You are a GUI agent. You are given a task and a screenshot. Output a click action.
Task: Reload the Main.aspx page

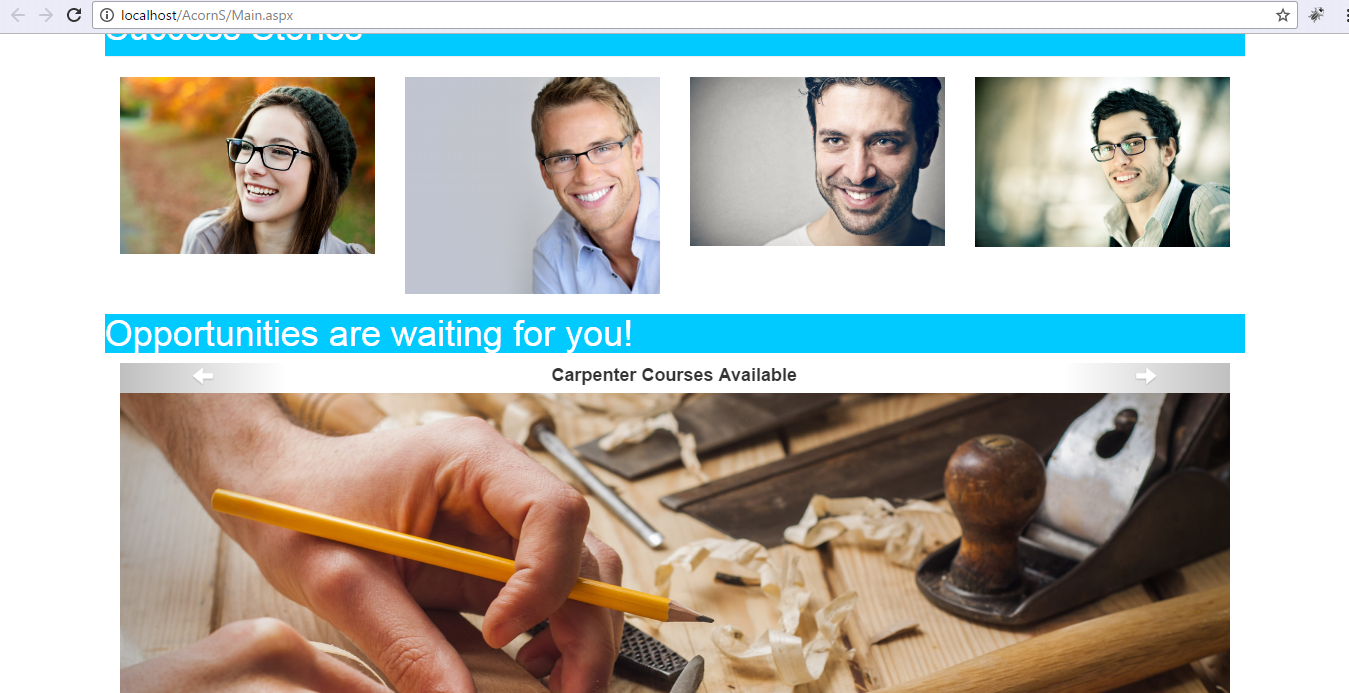coord(74,15)
